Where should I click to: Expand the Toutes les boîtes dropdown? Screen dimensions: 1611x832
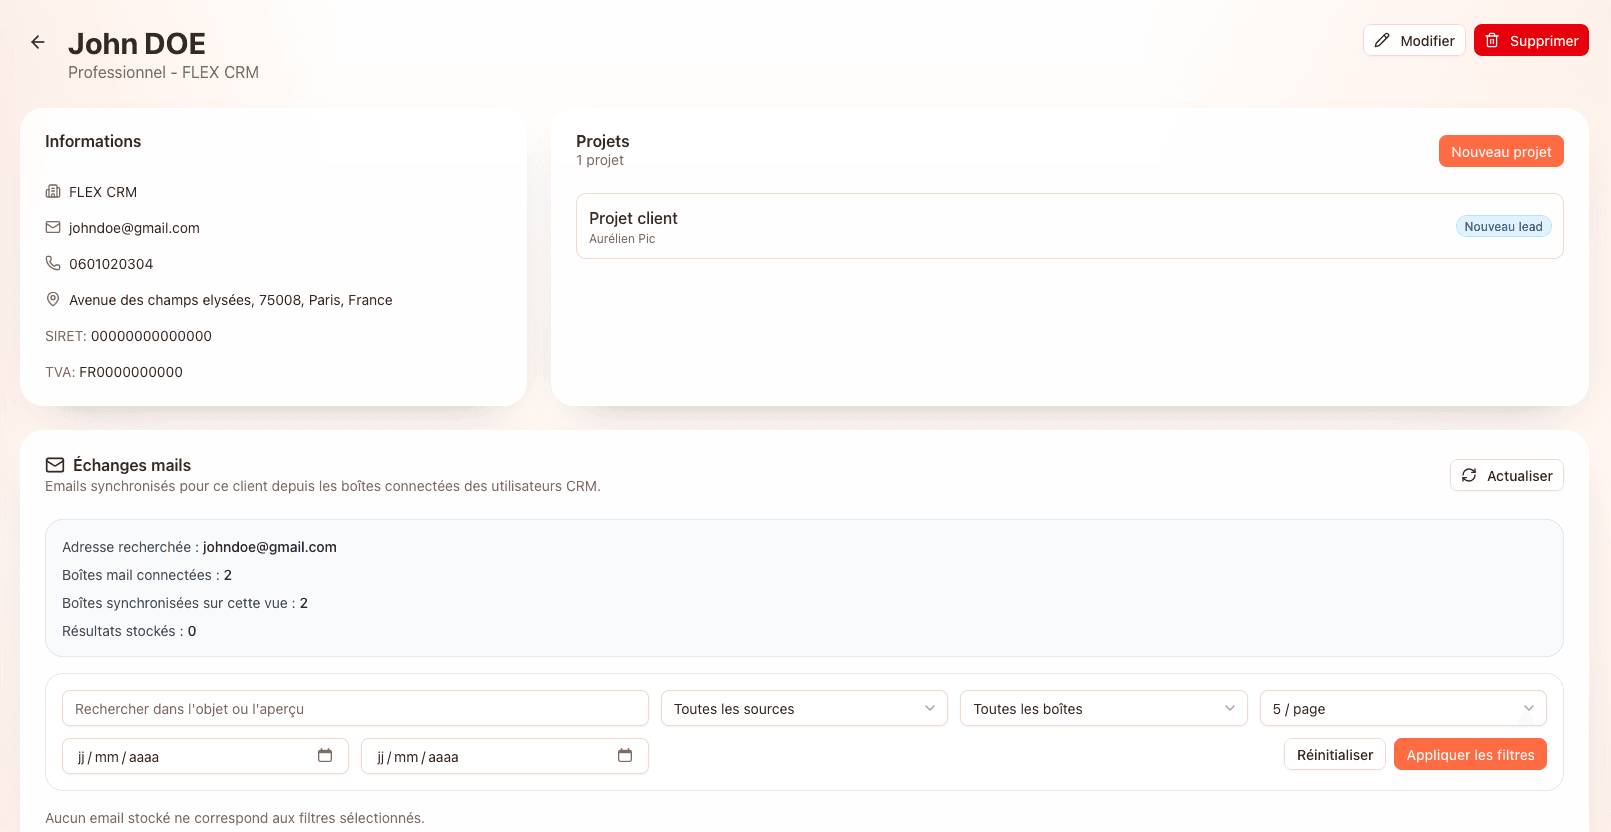pyautogui.click(x=1104, y=708)
